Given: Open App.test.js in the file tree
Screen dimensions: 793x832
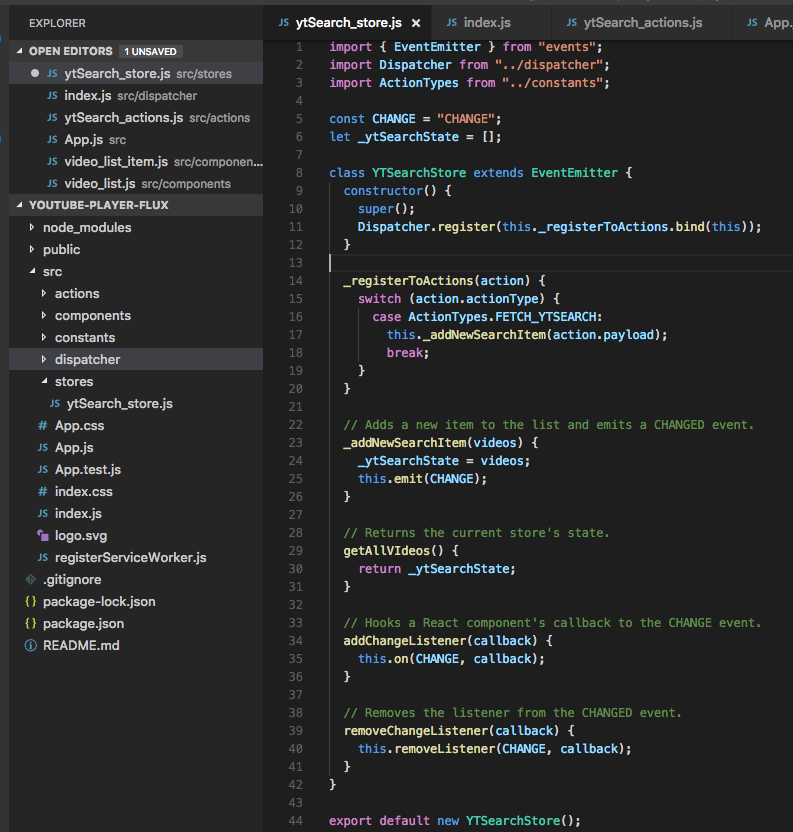Looking at the screenshot, I should coord(136,470).
